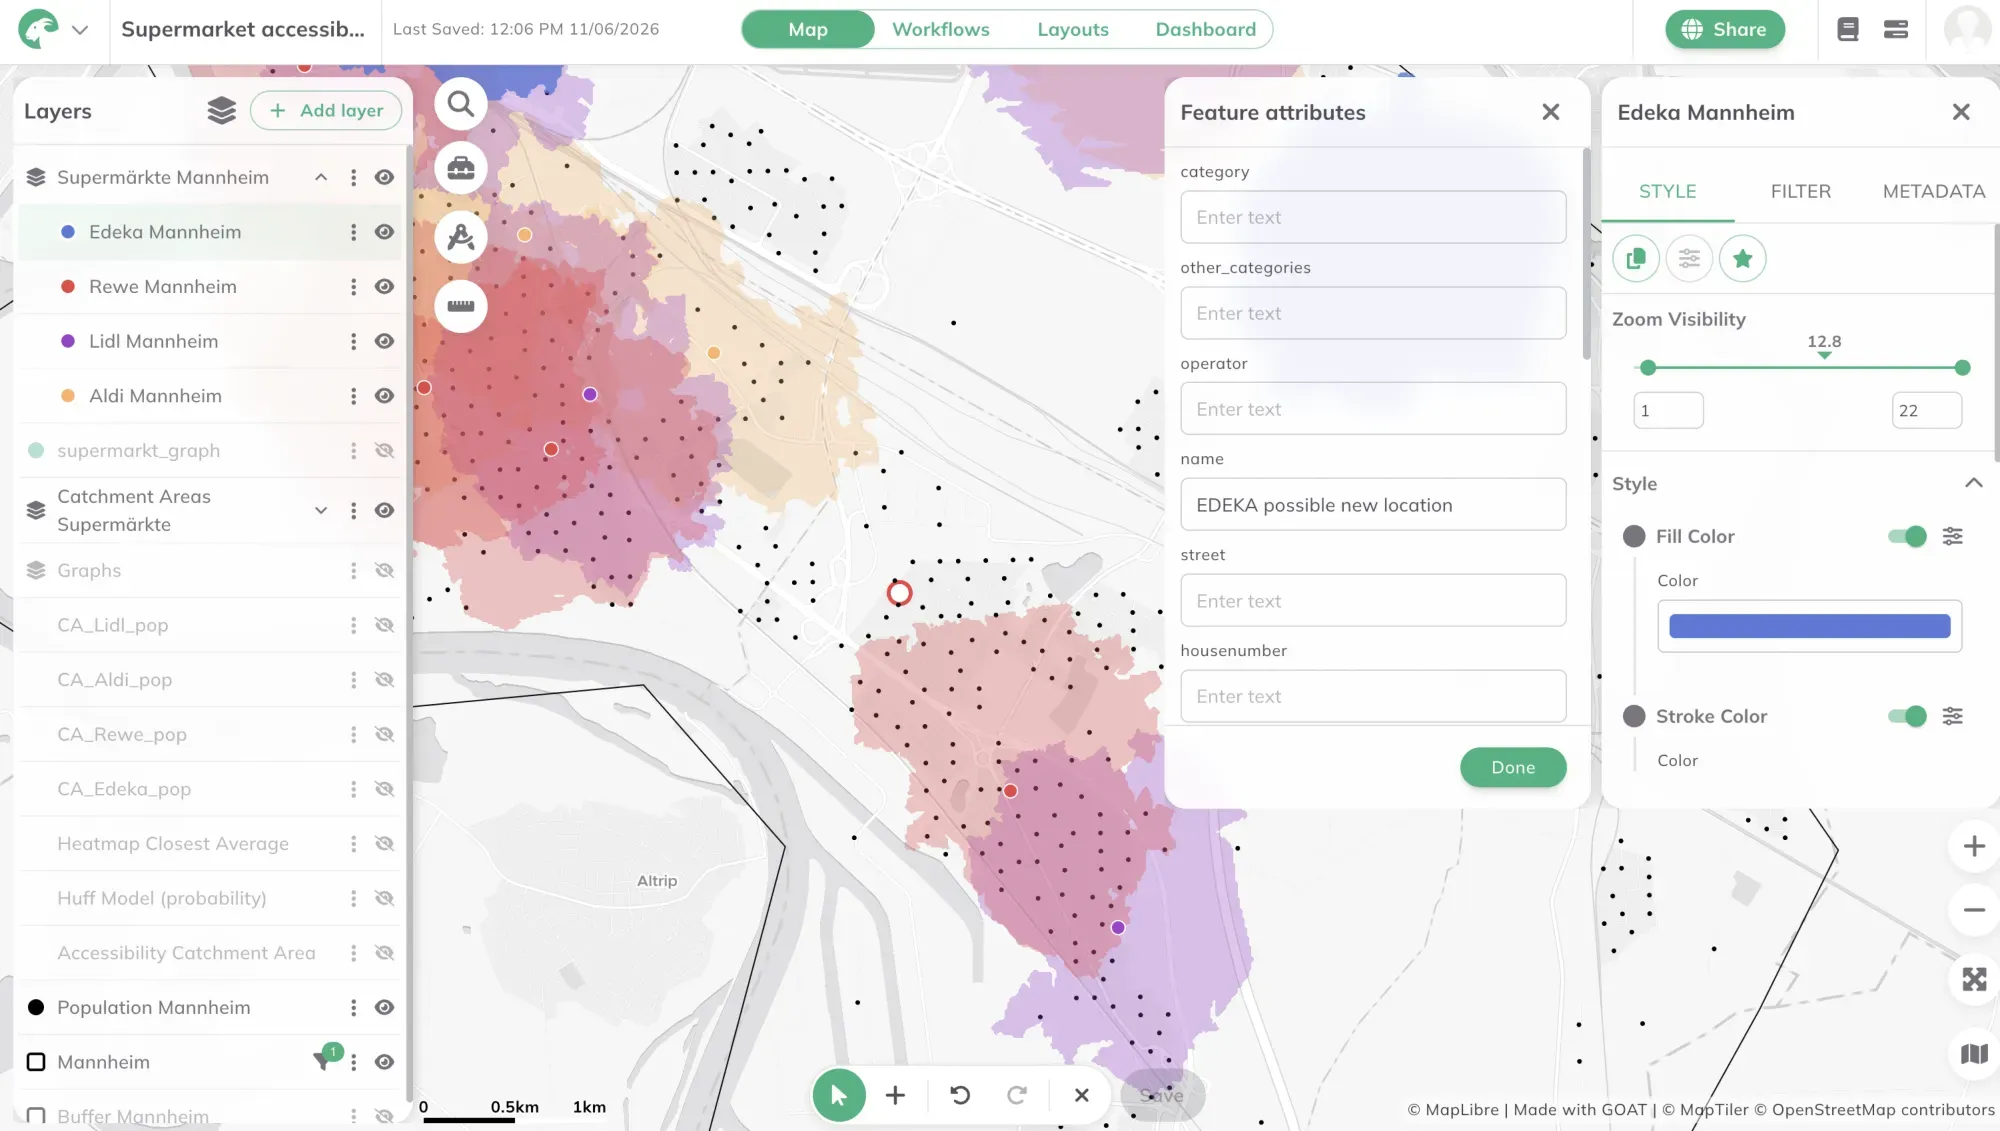
Task: Click the copy style icon
Action: pos(1636,259)
